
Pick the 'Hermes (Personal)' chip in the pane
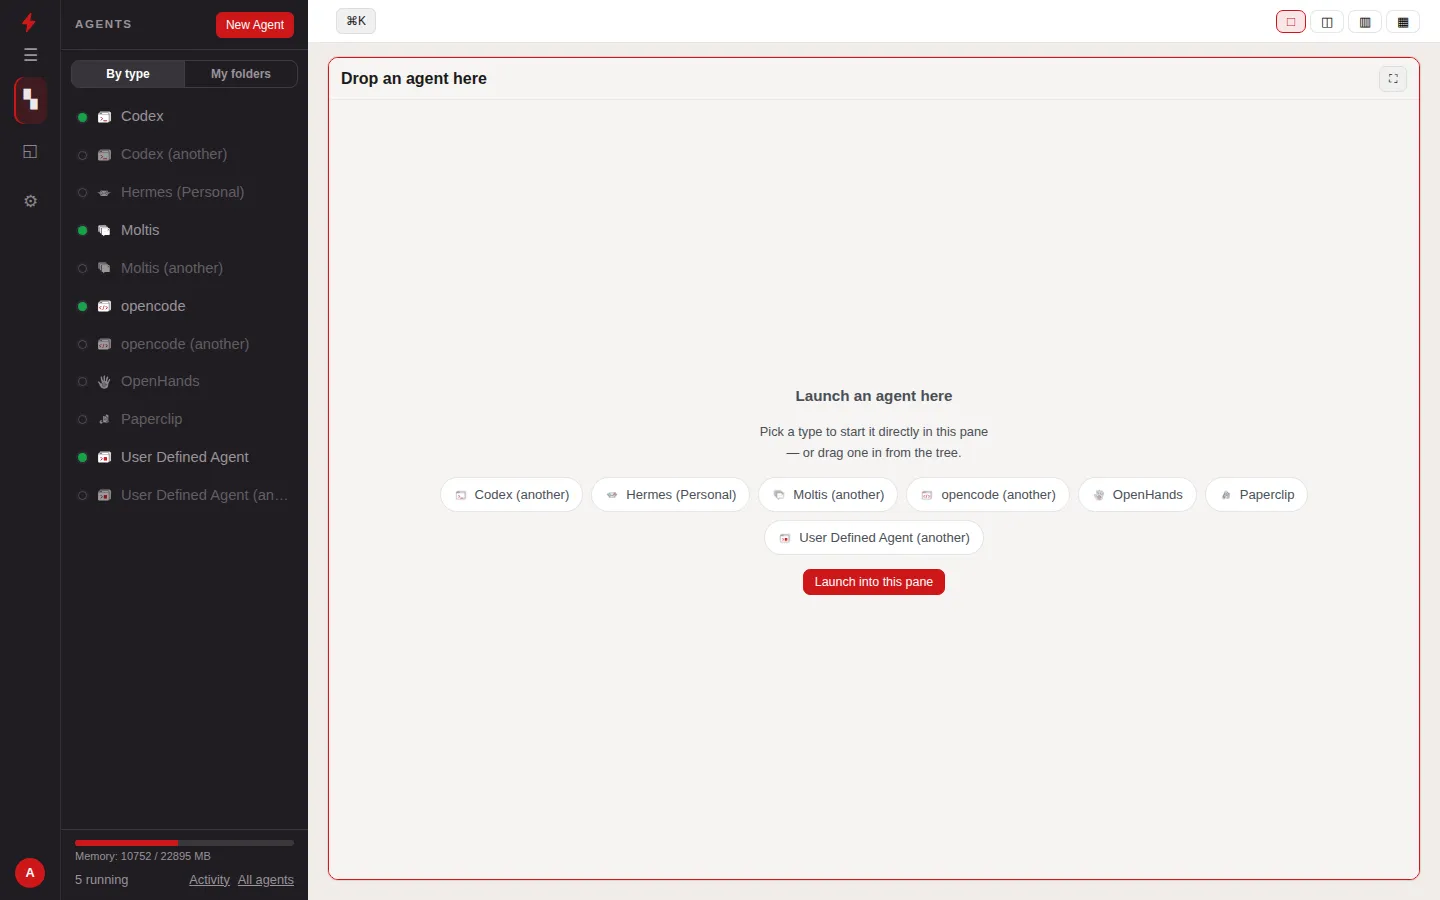[x=671, y=495]
